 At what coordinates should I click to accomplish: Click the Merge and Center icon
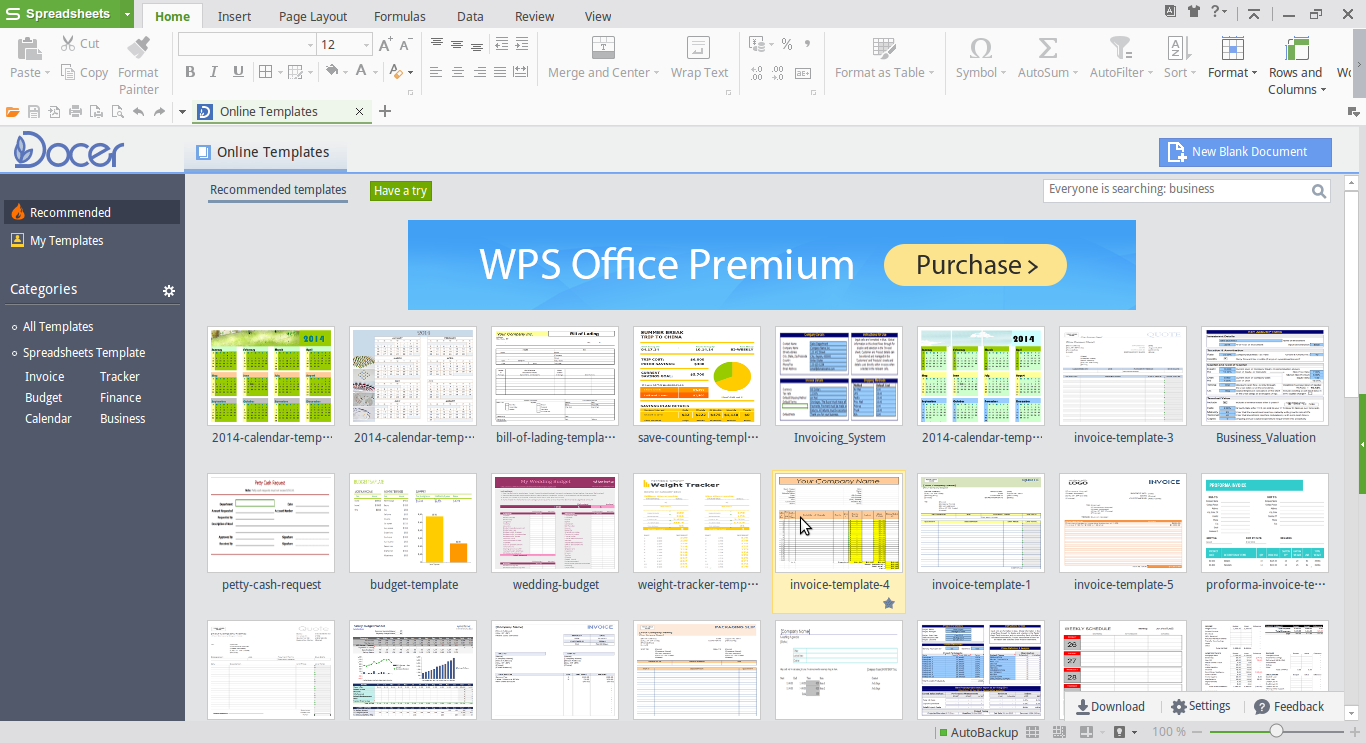tap(603, 47)
